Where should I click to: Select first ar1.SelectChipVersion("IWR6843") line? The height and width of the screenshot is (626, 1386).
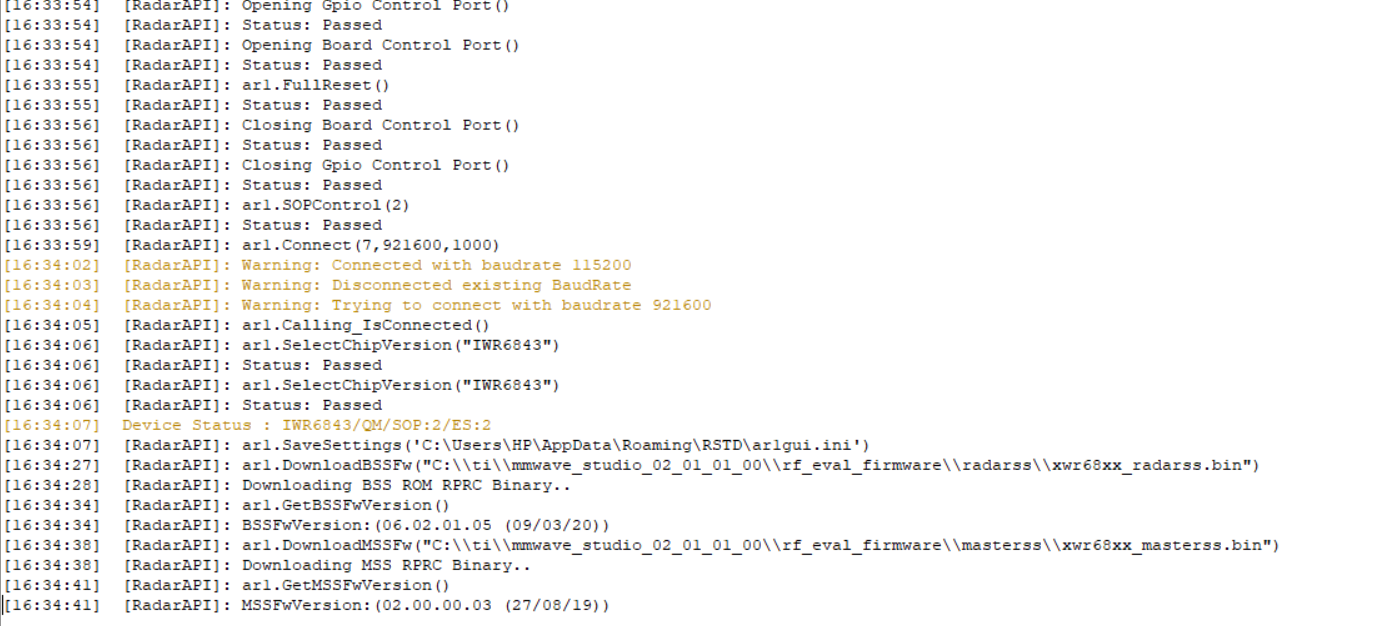click(282, 345)
